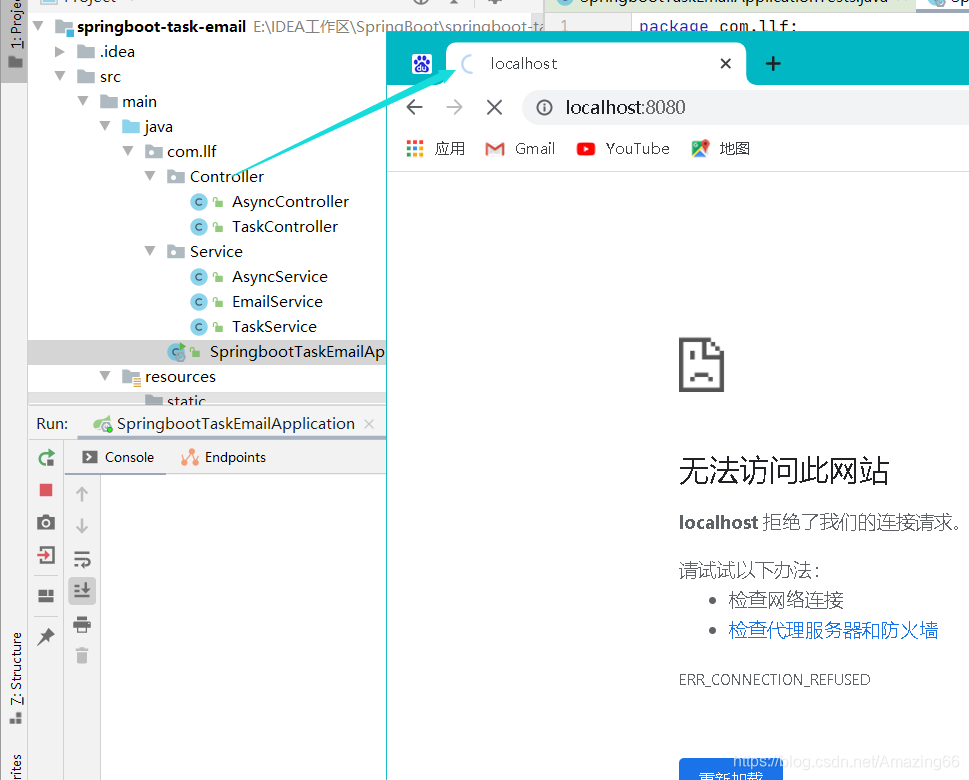Click the ERR_CONNECTION_REFUSED error code text

click(774, 680)
